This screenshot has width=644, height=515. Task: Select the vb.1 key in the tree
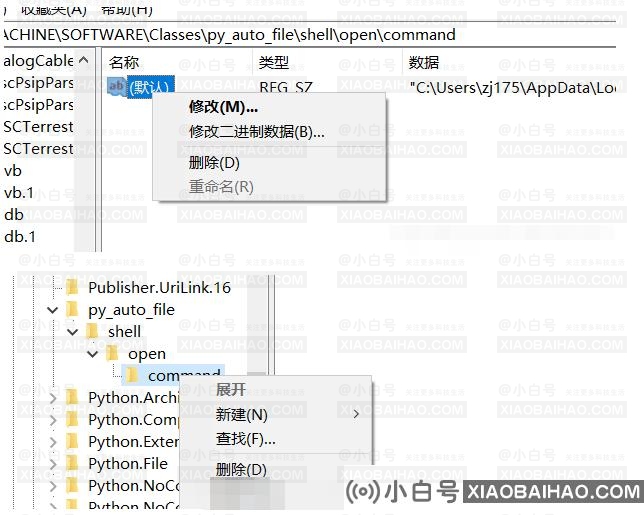coord(19,193)
